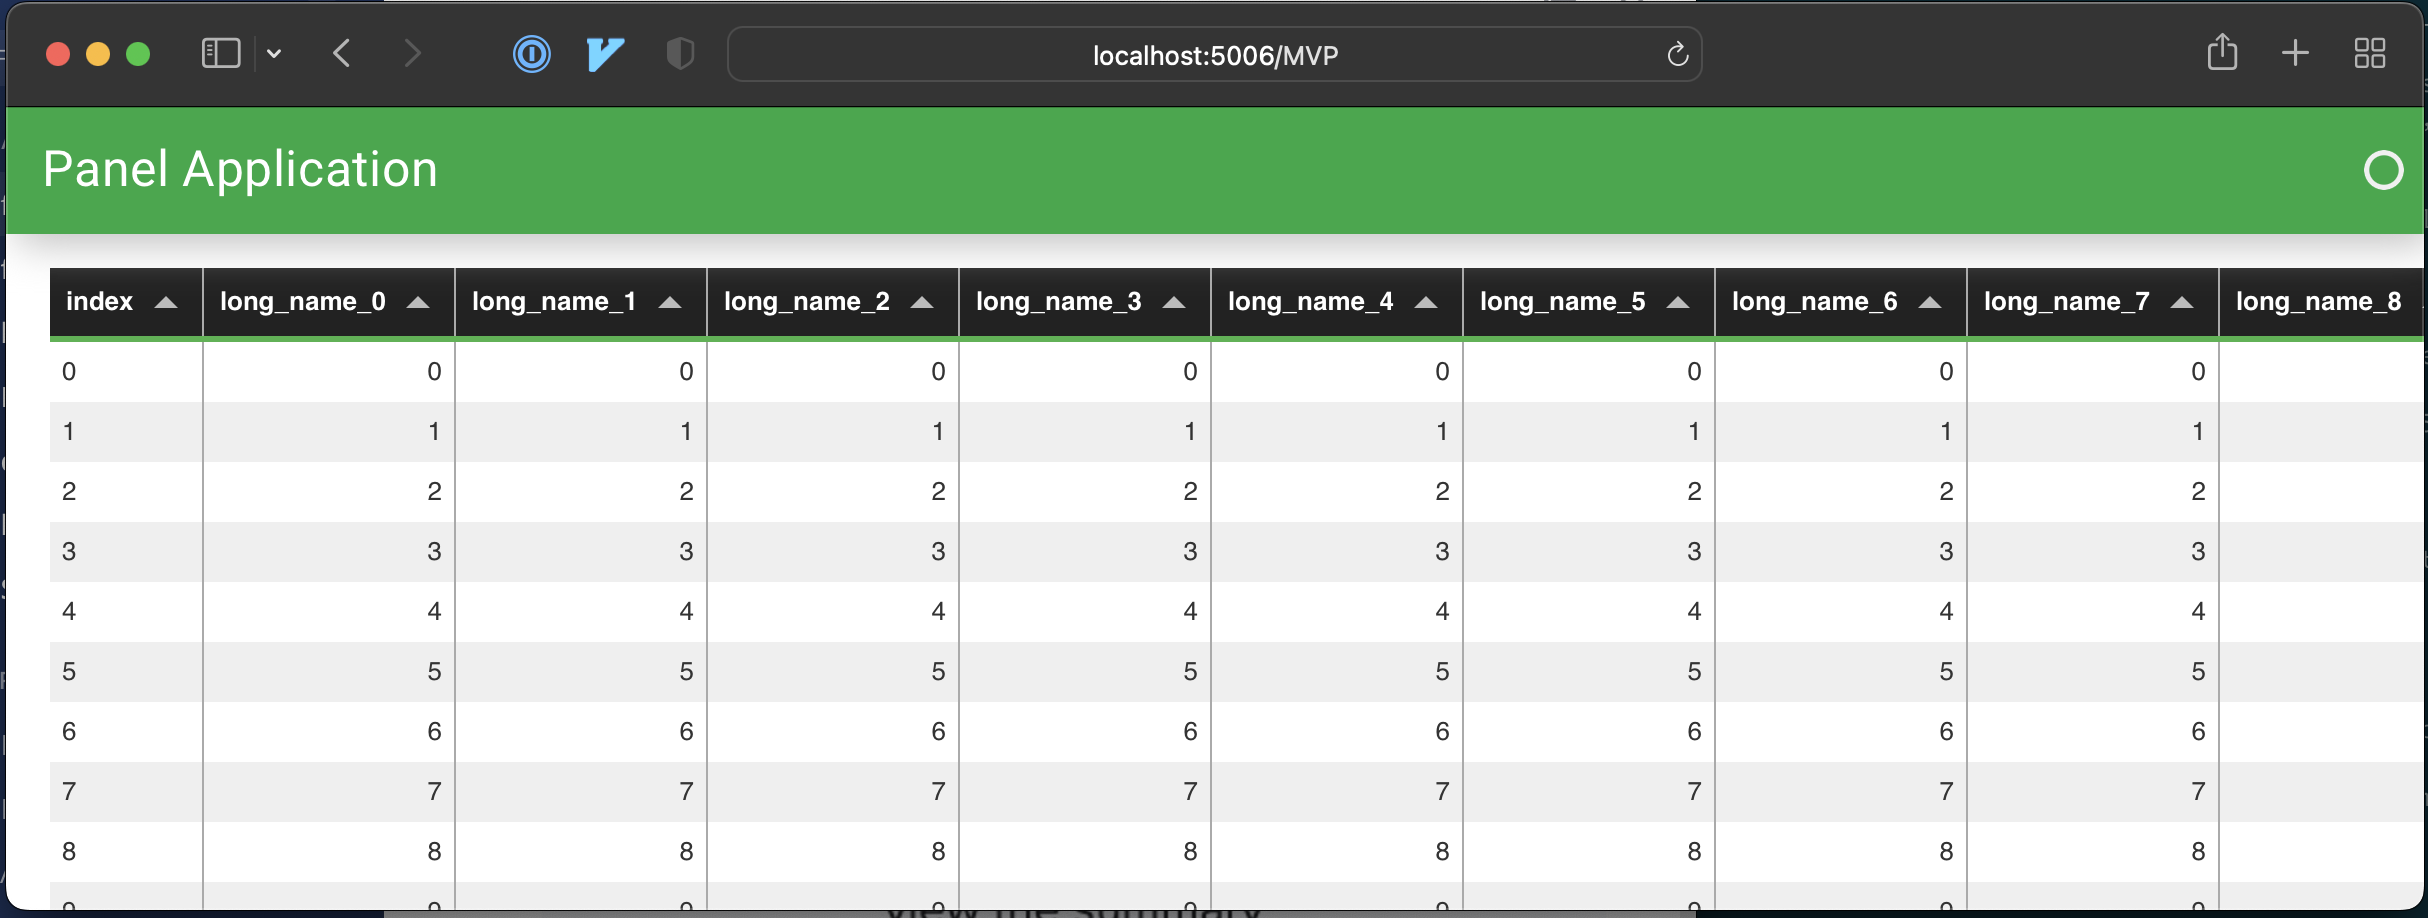The width and height of the screenshot is (2428, 918).
Task: Click the Panel busy indicator circle
Action: pyautogui.click(x=2383, y=170)
